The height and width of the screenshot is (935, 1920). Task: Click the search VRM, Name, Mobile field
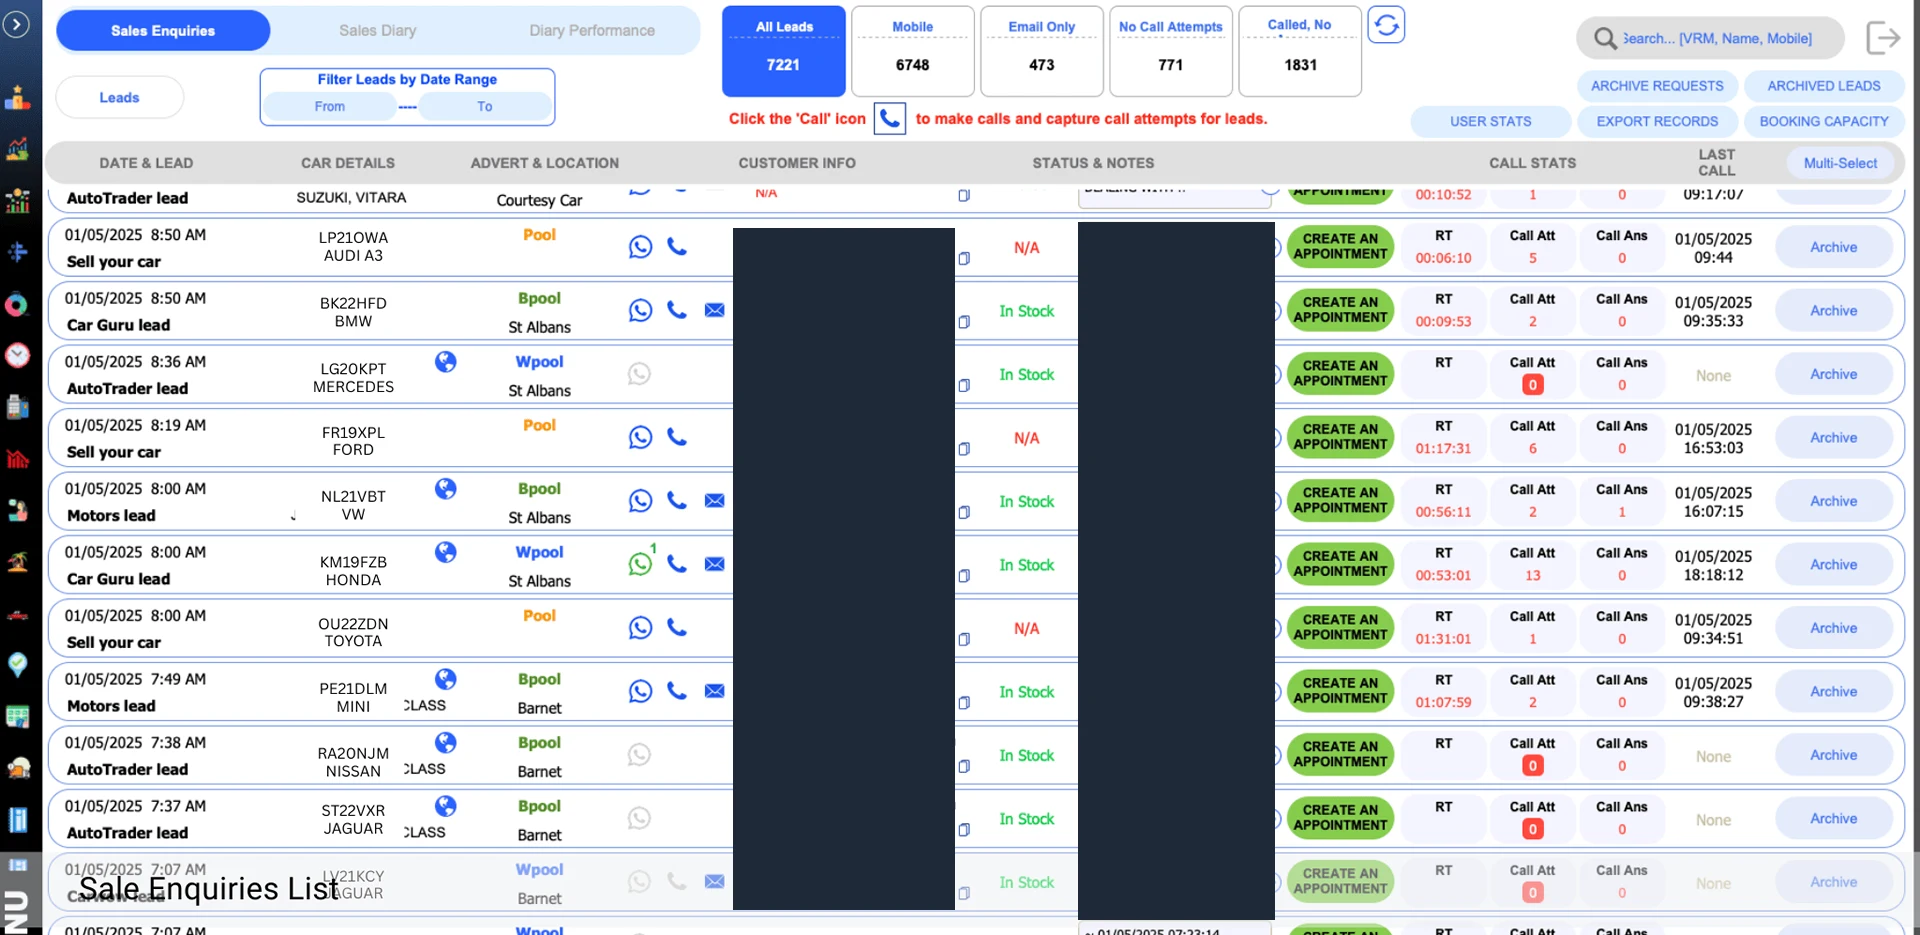1715,38
